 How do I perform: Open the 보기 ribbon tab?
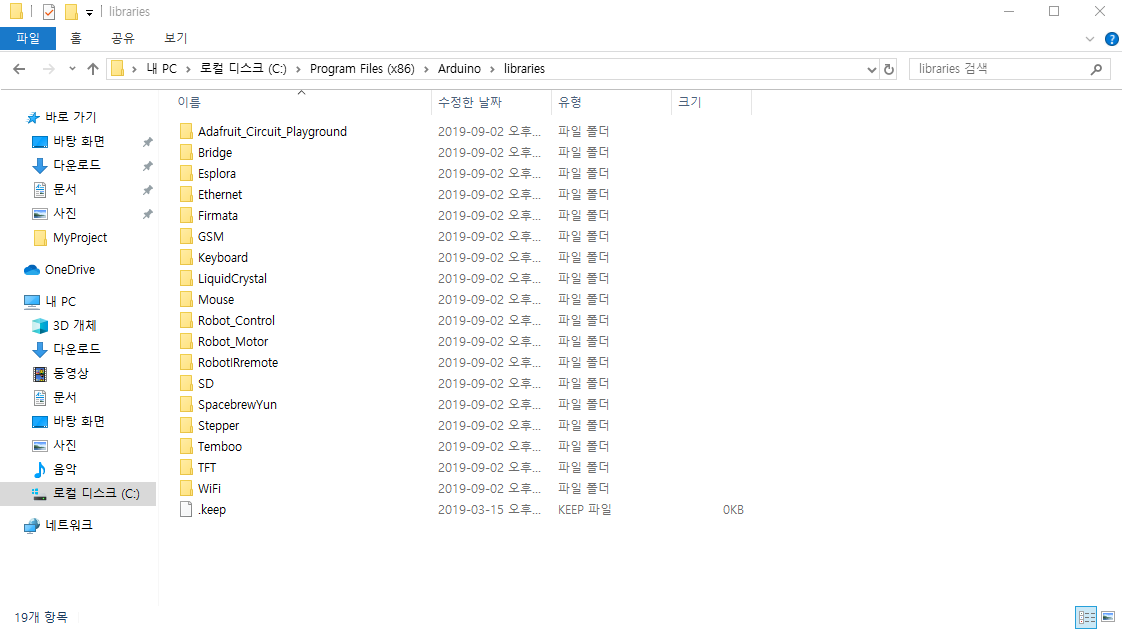pos(175,39)
